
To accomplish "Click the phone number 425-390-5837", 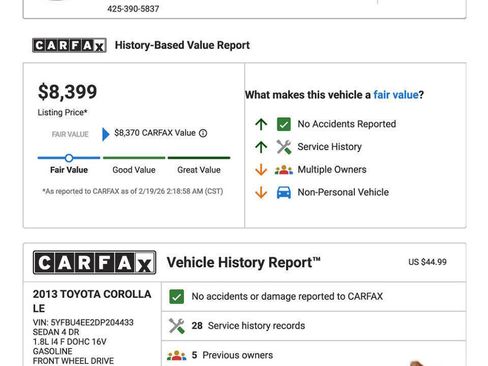I will click(133, 9).
